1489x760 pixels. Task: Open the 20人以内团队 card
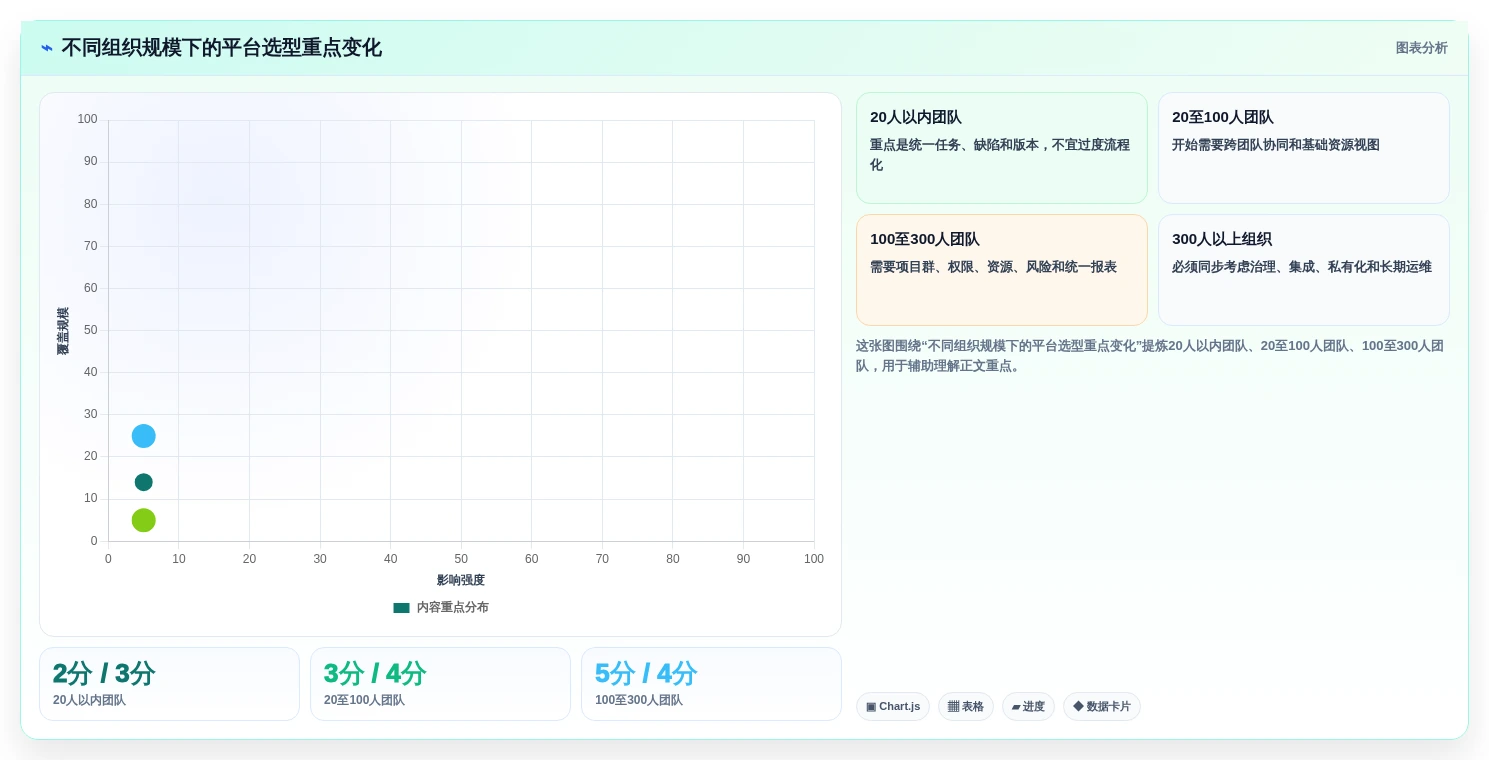1001,148
